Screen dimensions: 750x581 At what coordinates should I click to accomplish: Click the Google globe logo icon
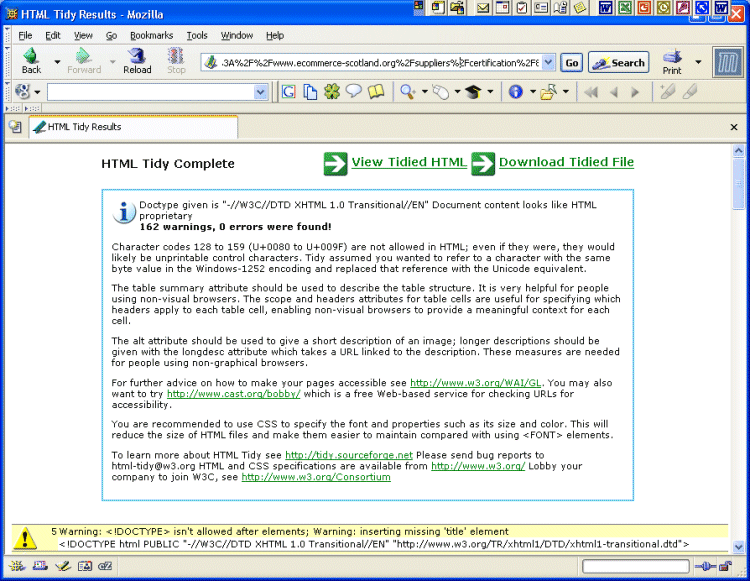pyautogui.click(x=22, y=91)
